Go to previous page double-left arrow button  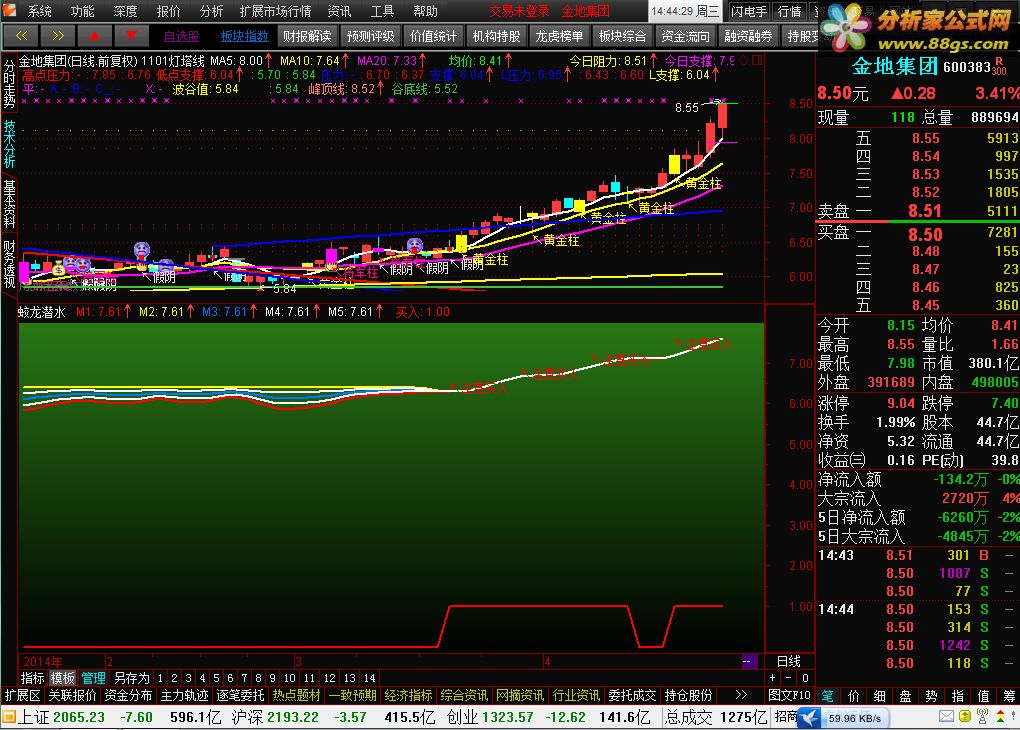click(x=21, y=36)
